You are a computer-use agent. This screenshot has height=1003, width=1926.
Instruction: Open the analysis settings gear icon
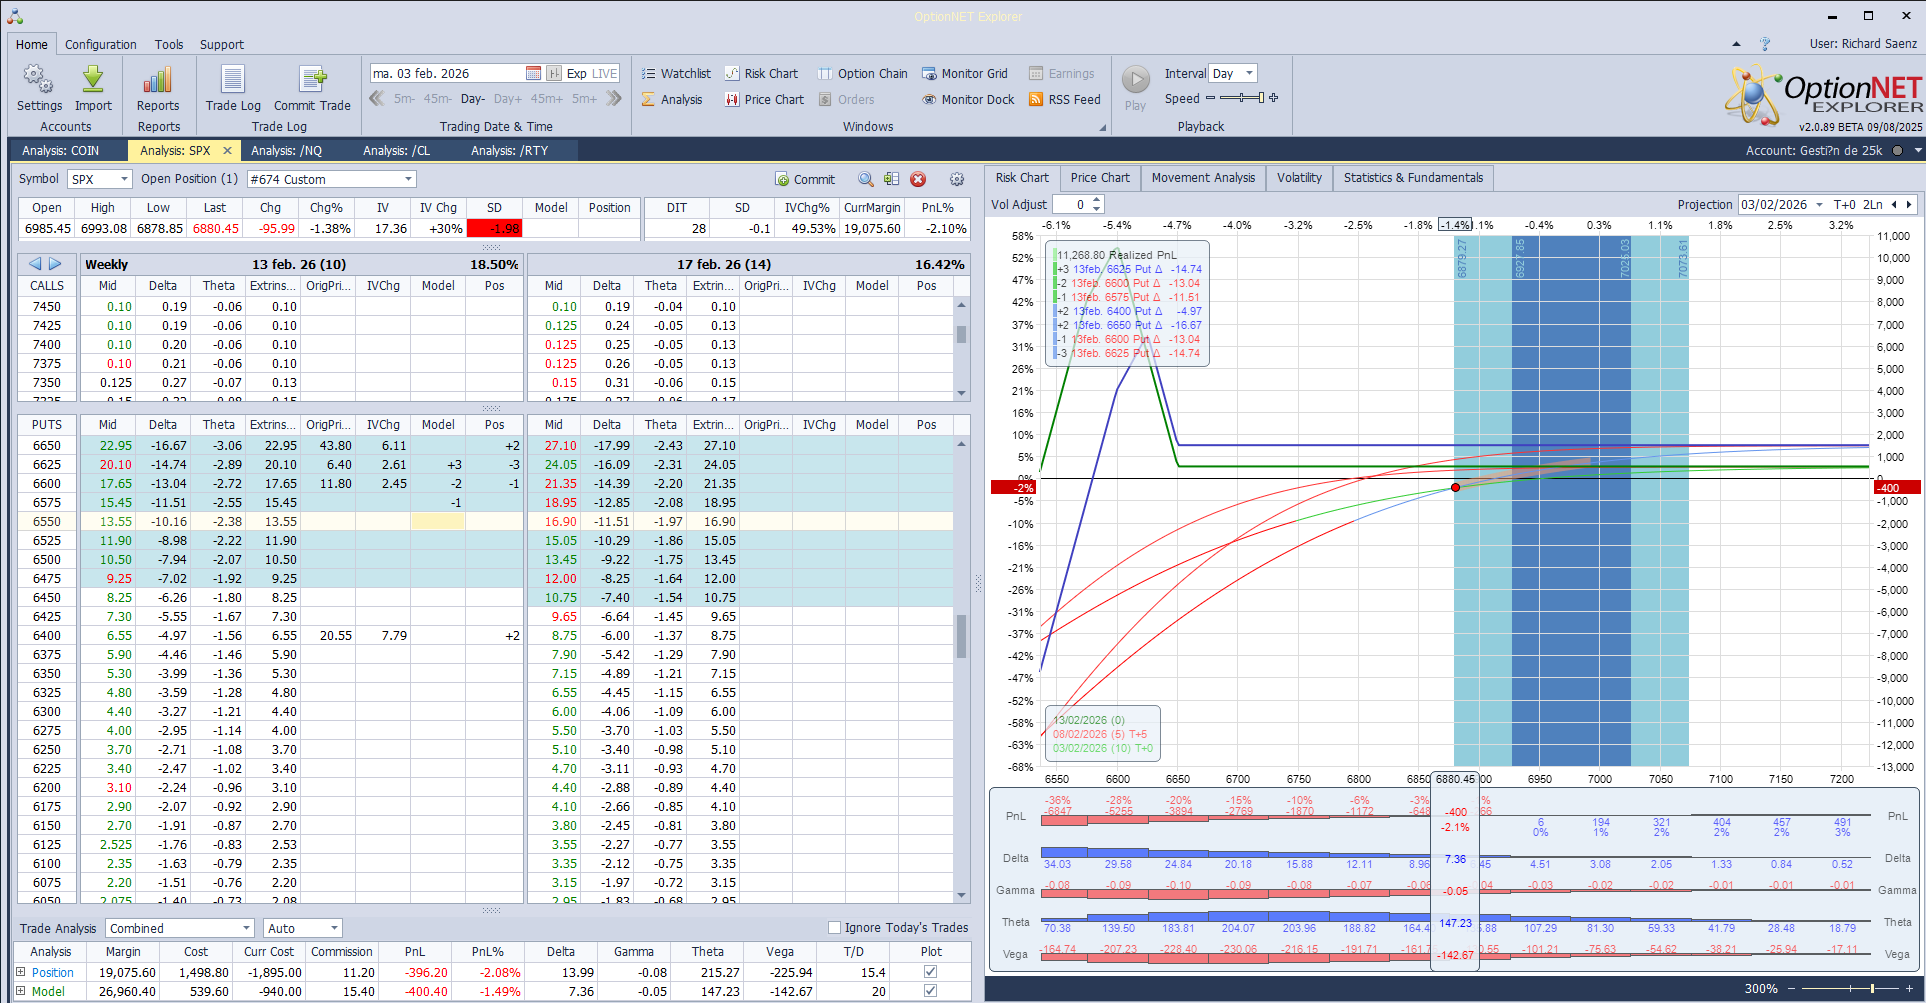tap(957, 179)
